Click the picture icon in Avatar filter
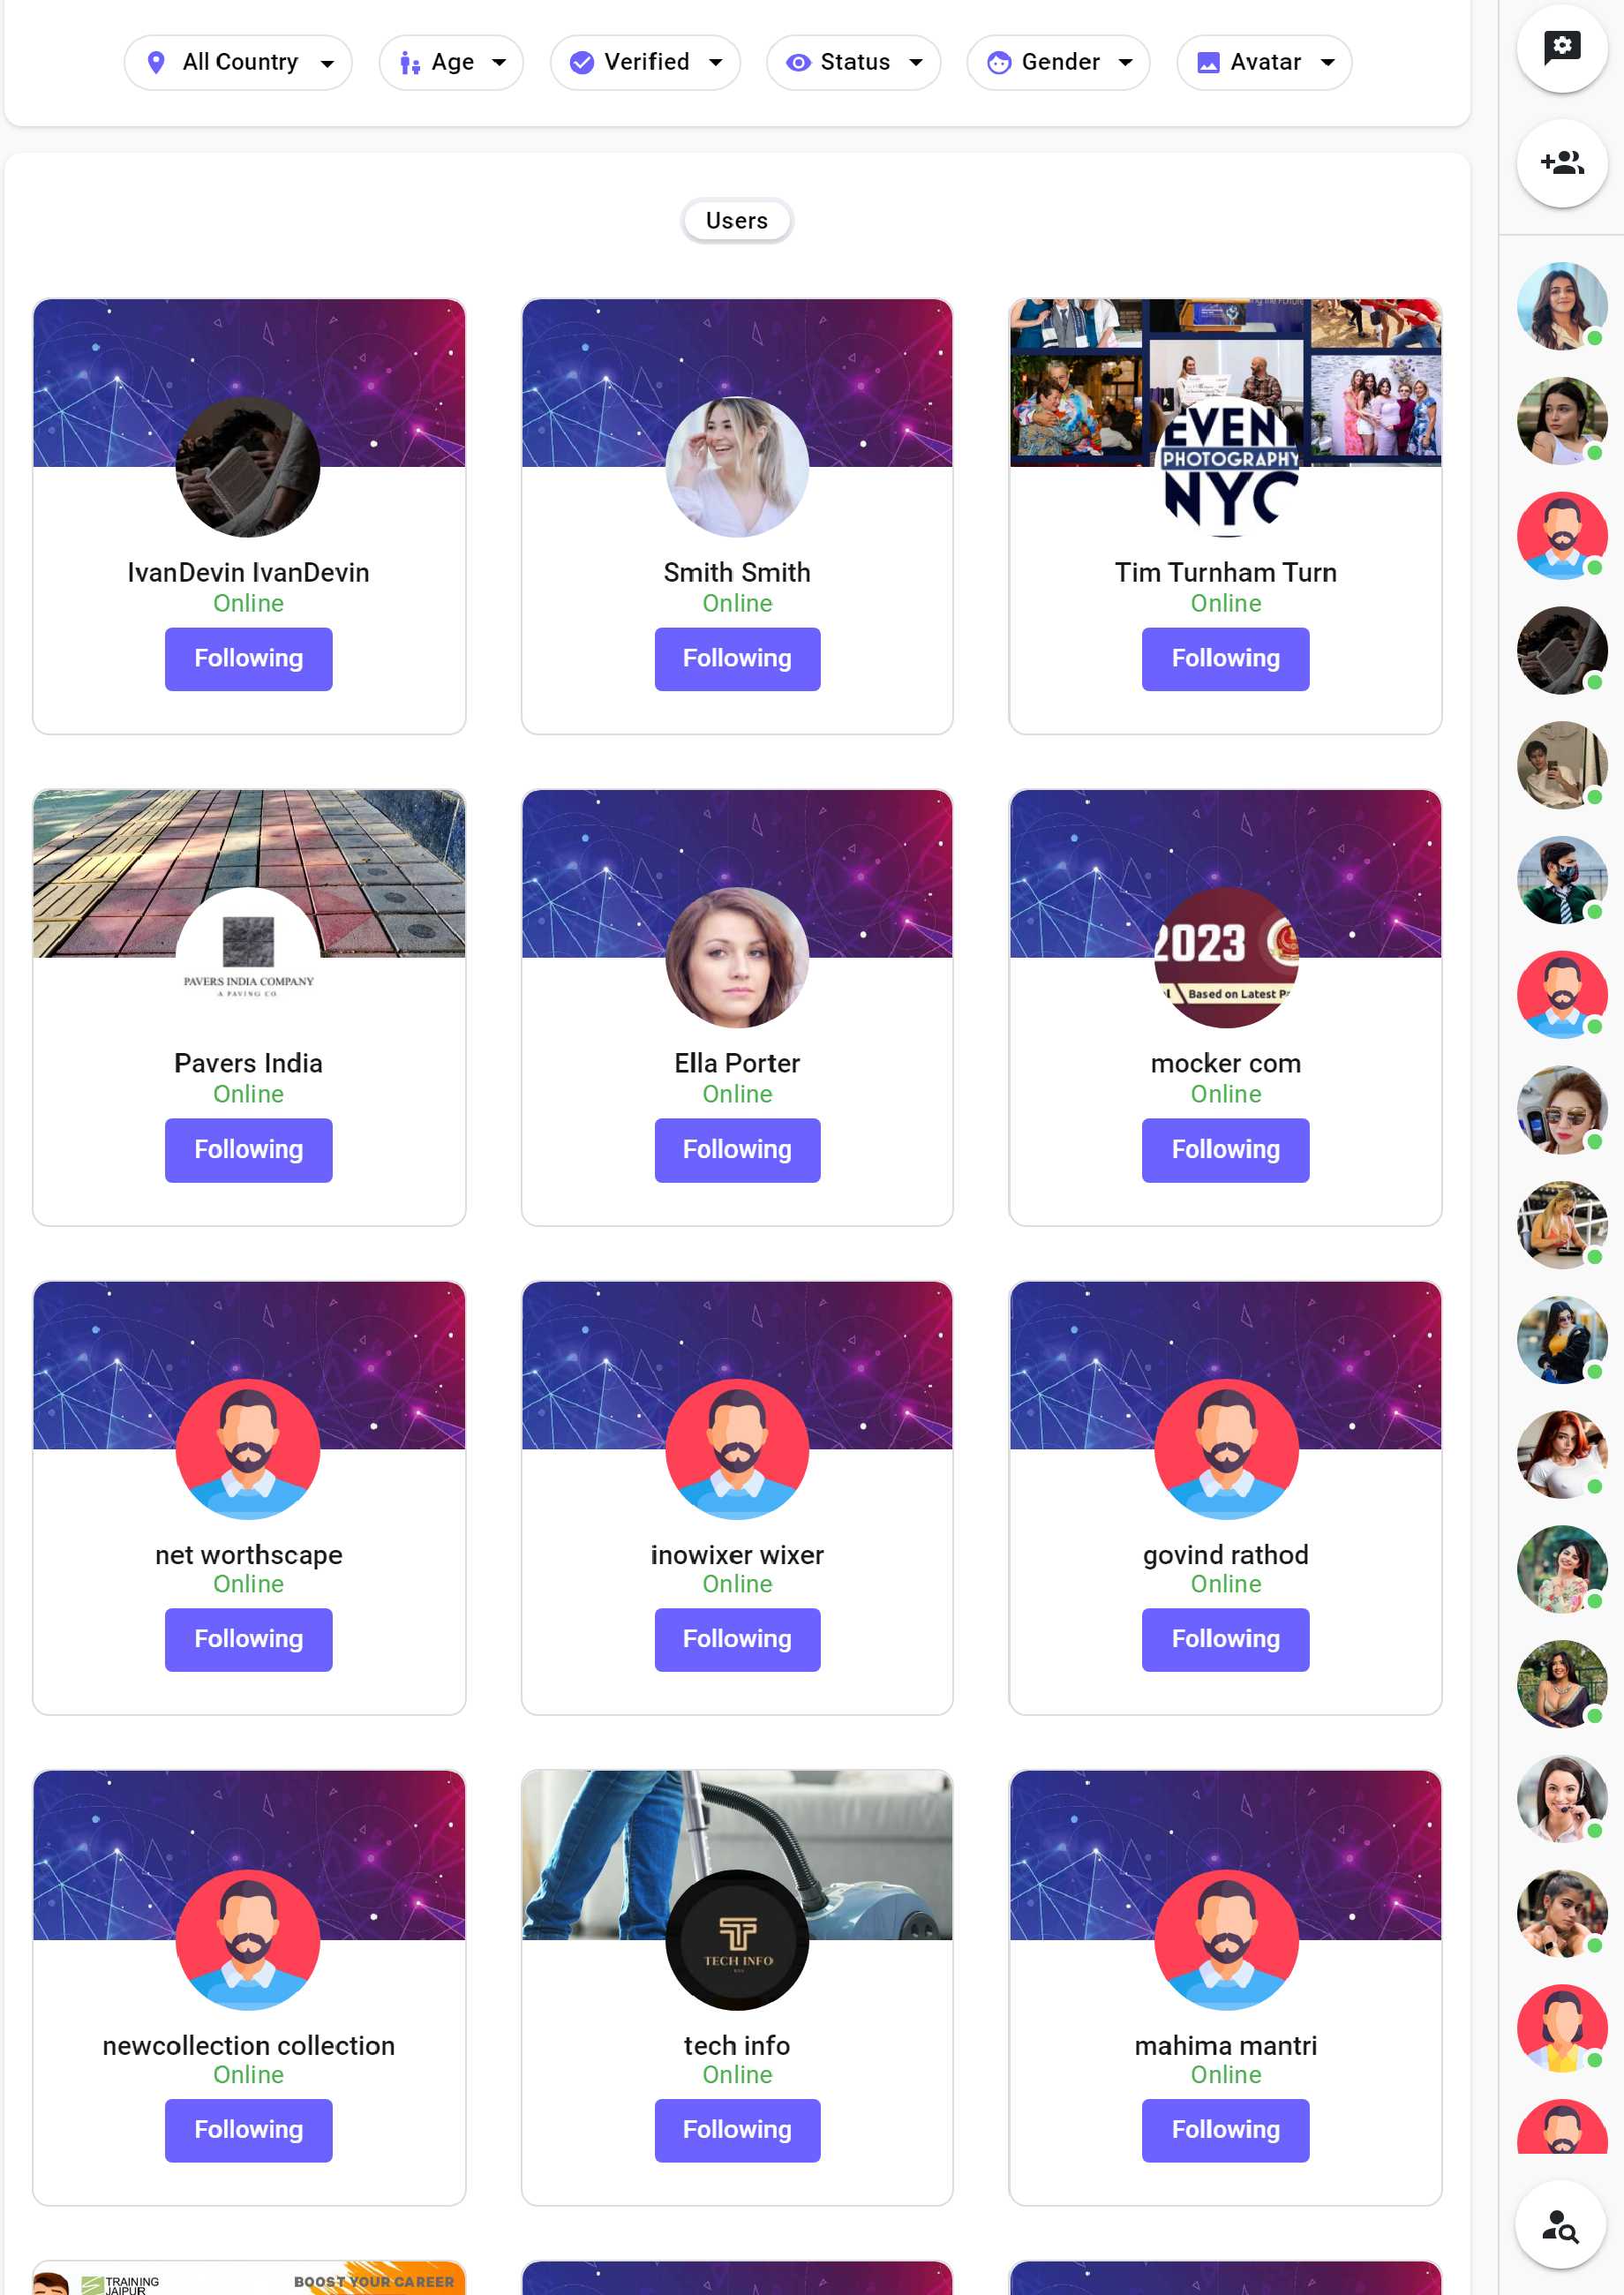1624x2295 pixels. tap(1207, 63)
